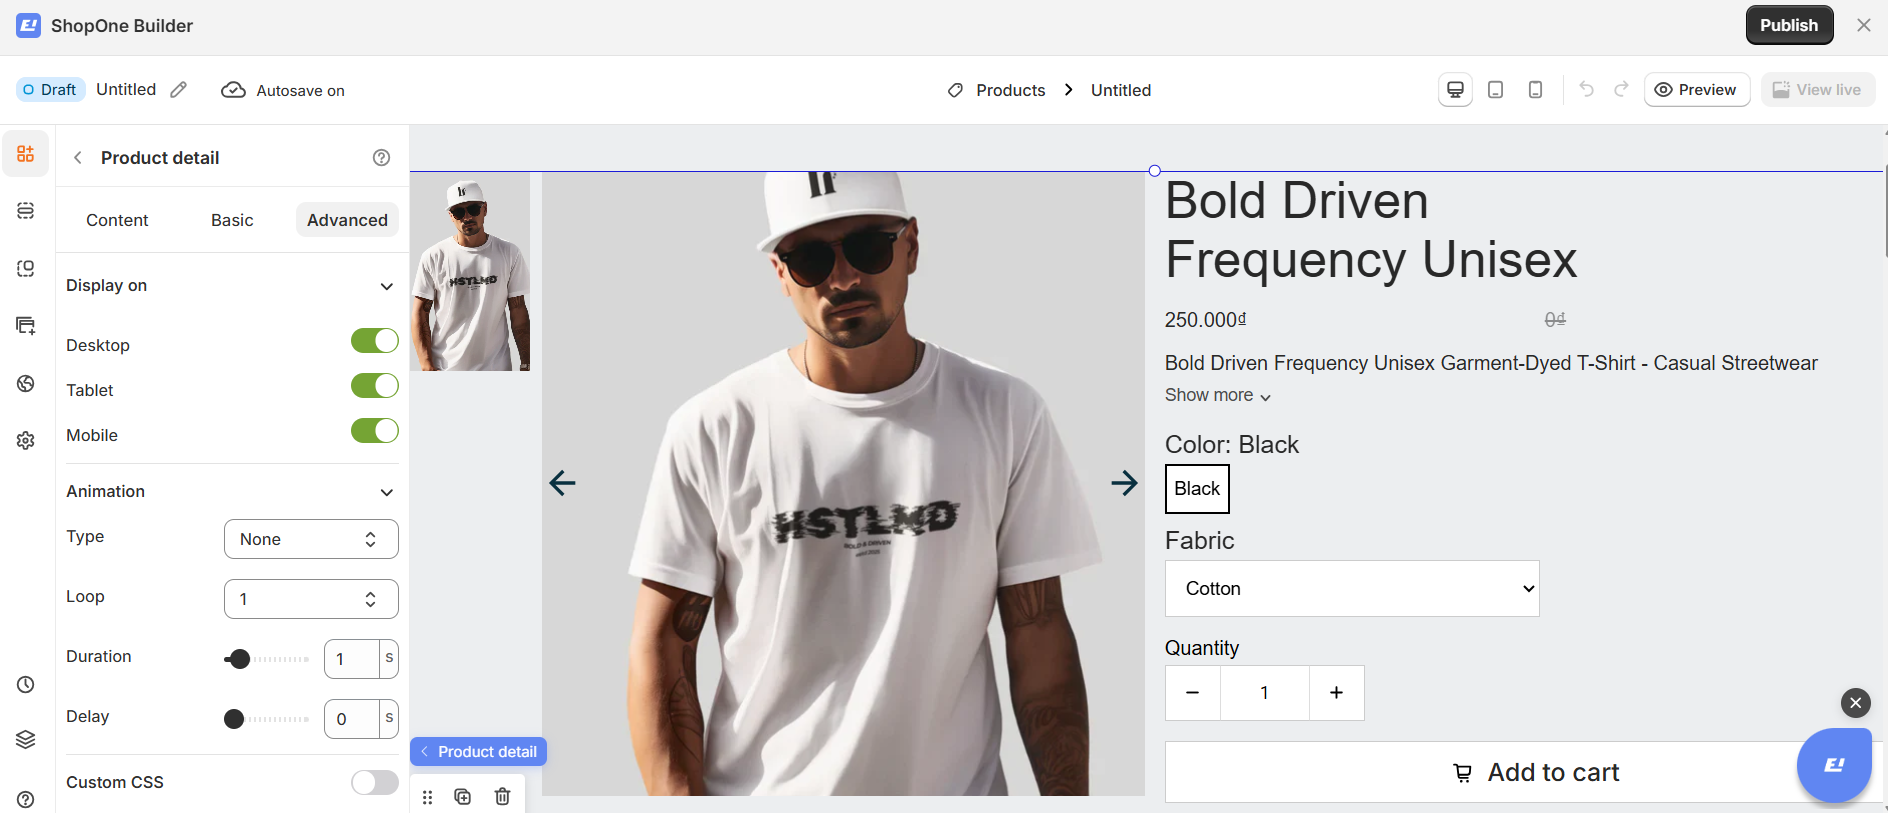Viewport: 1888px width, 813px height.
Task: Delete the Product detail block
Action: click(502, 797)
